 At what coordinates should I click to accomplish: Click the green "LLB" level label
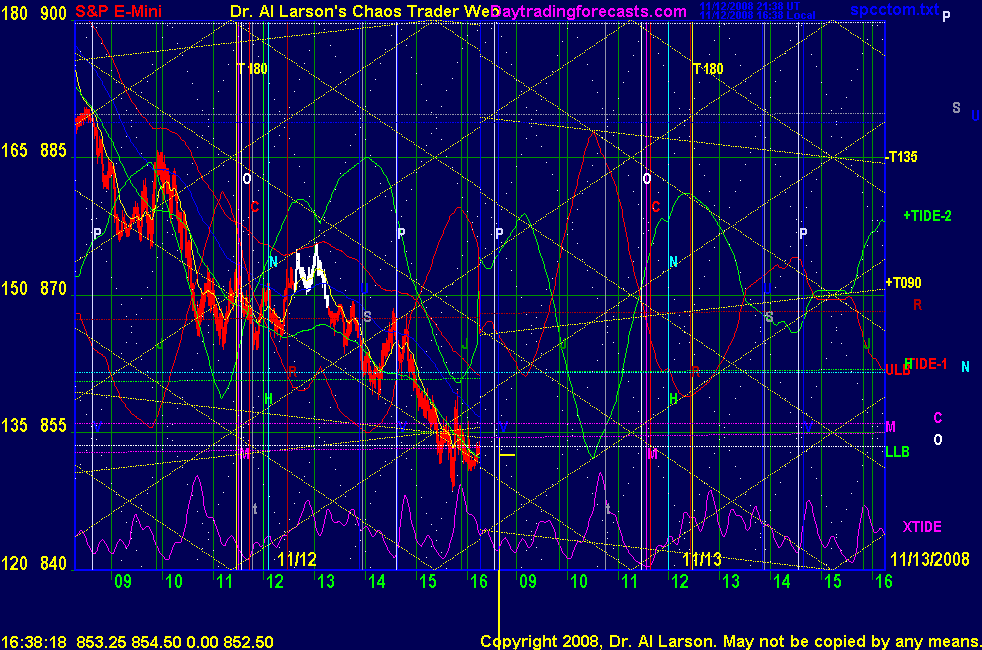click(x=897, y=451)
